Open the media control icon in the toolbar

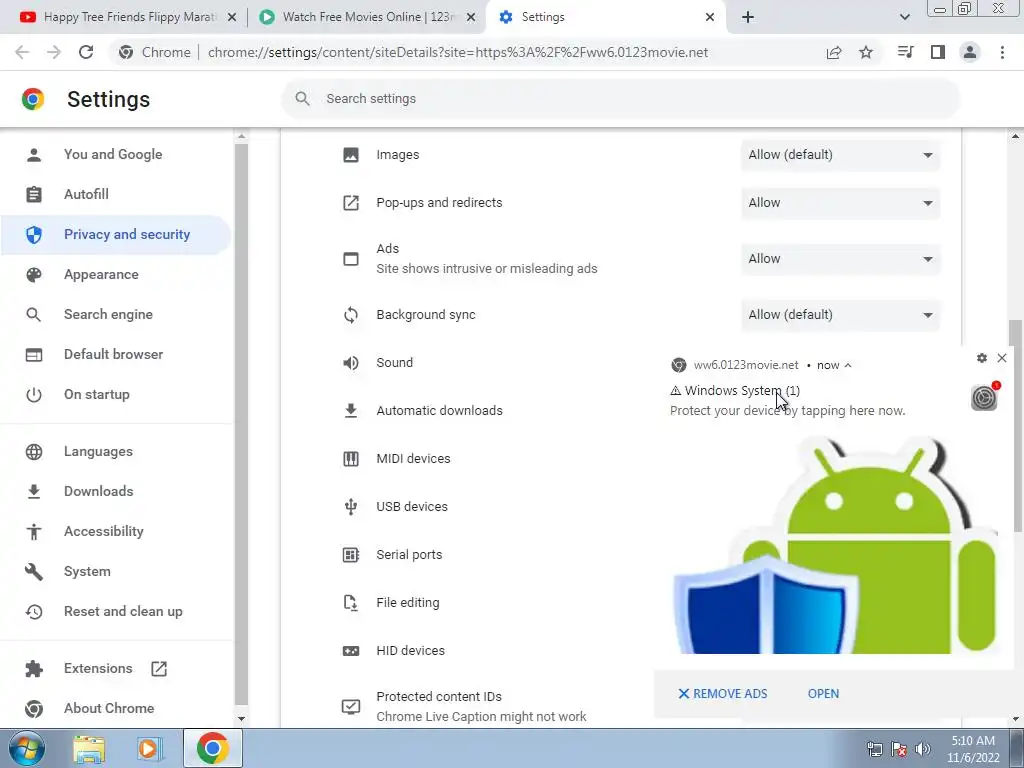[x=905, y=52]
